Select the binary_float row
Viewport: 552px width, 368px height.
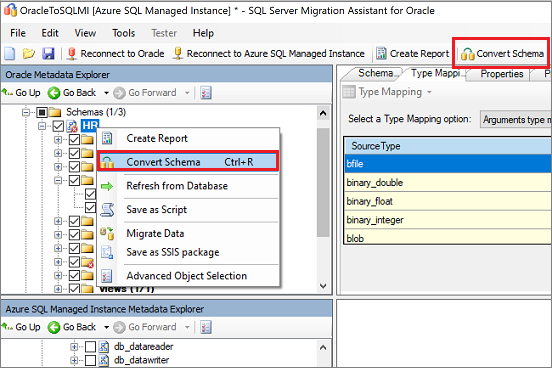coord(448,201)
